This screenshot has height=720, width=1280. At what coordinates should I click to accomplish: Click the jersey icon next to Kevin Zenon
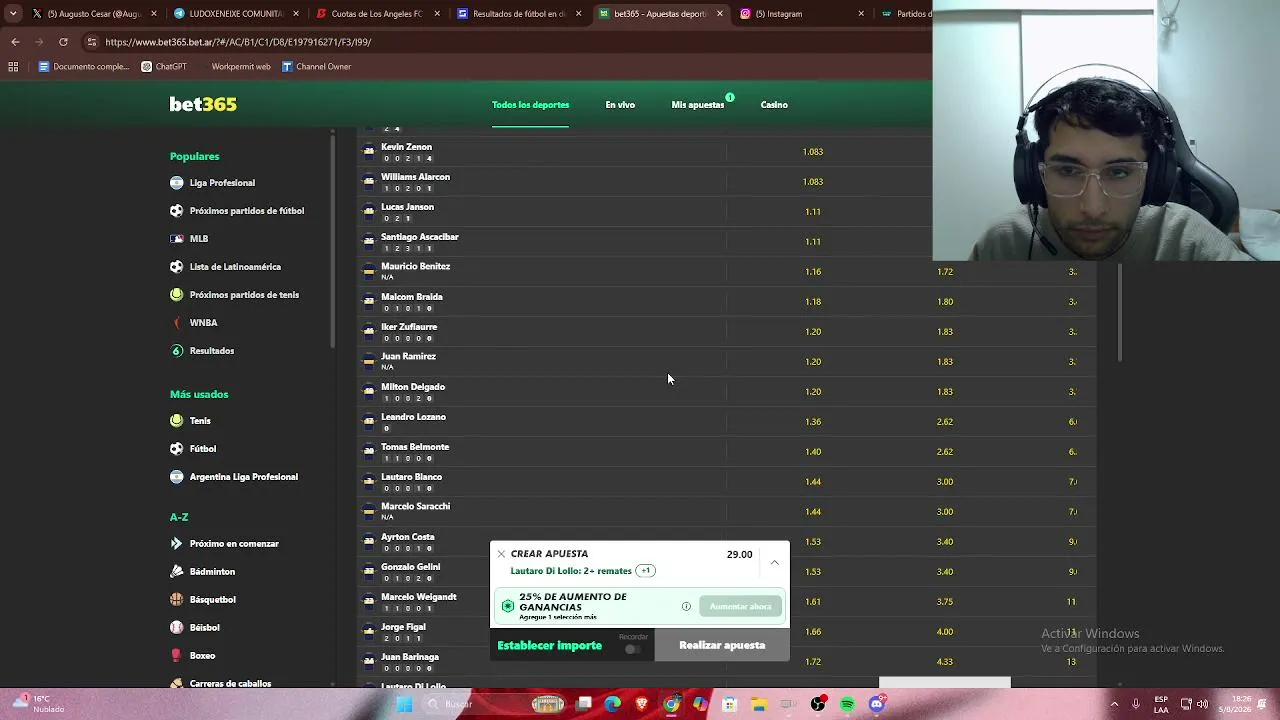pyautogui.click(x=369, y=152)
